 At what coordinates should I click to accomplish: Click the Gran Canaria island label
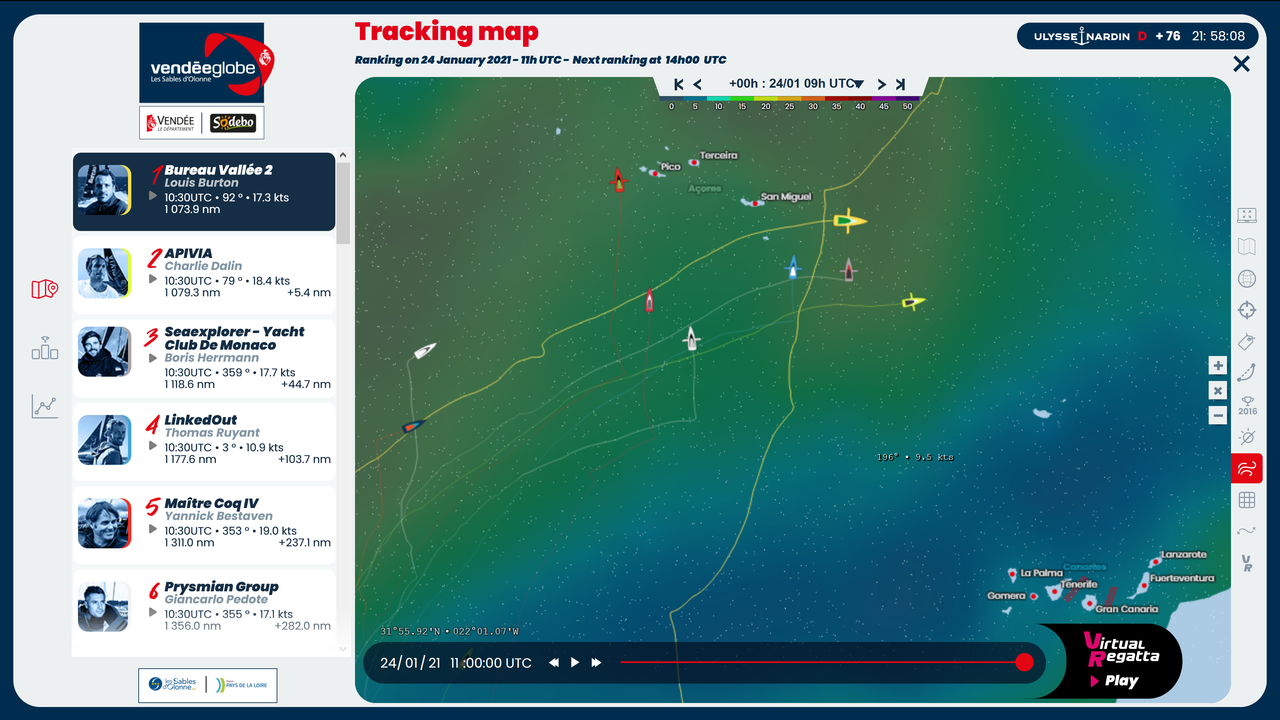tap(1126, 609)
